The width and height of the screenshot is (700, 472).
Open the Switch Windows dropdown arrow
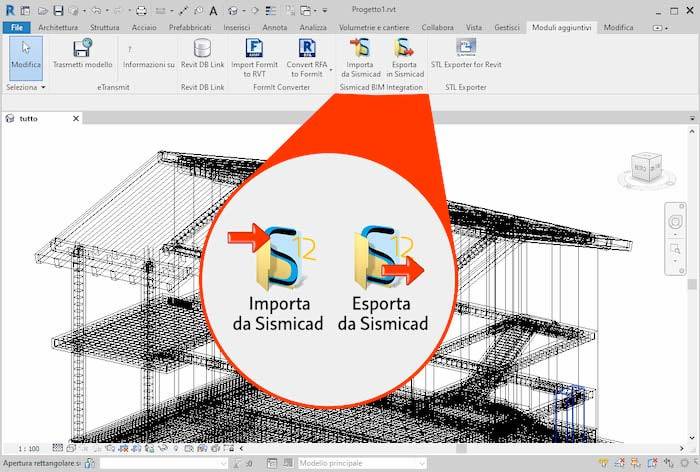(x=315, y=10)
